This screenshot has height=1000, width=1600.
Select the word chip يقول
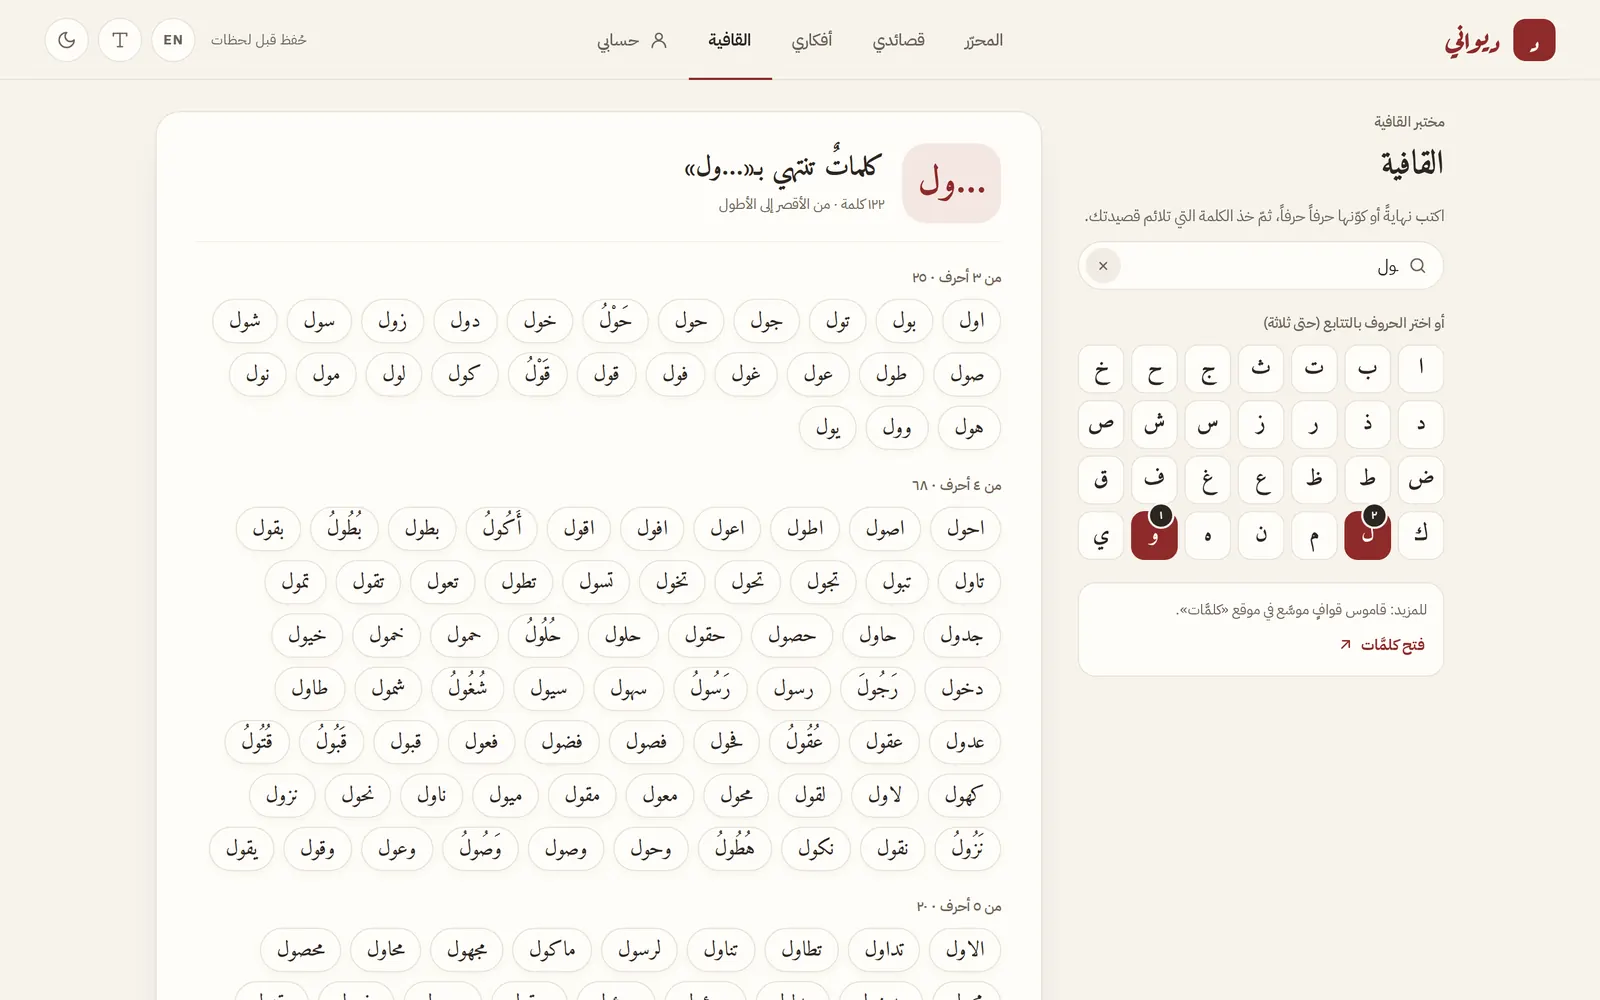click(x=242, y=849)
